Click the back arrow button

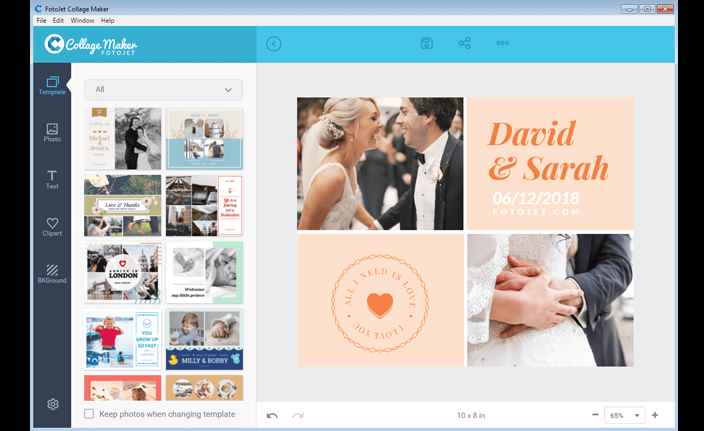coord(273,43)
